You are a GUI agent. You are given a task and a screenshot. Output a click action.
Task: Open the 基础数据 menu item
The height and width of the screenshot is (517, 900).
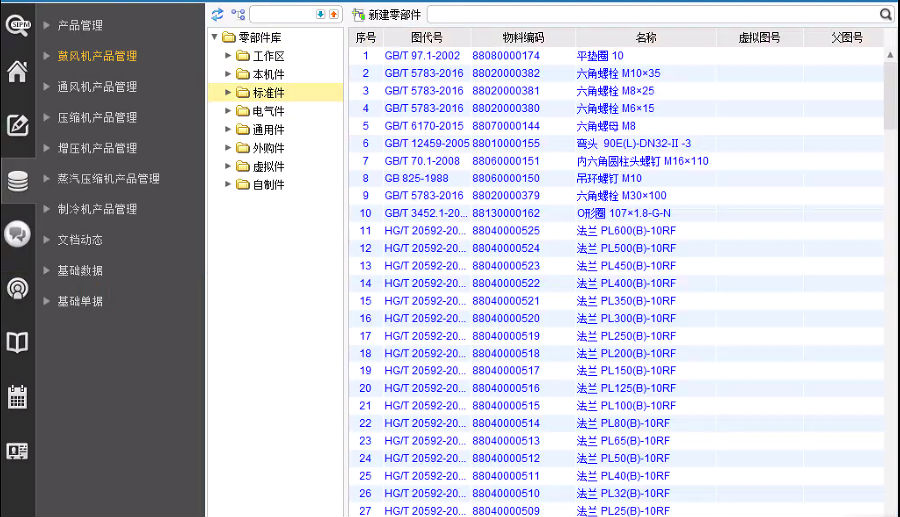[80, 271]
